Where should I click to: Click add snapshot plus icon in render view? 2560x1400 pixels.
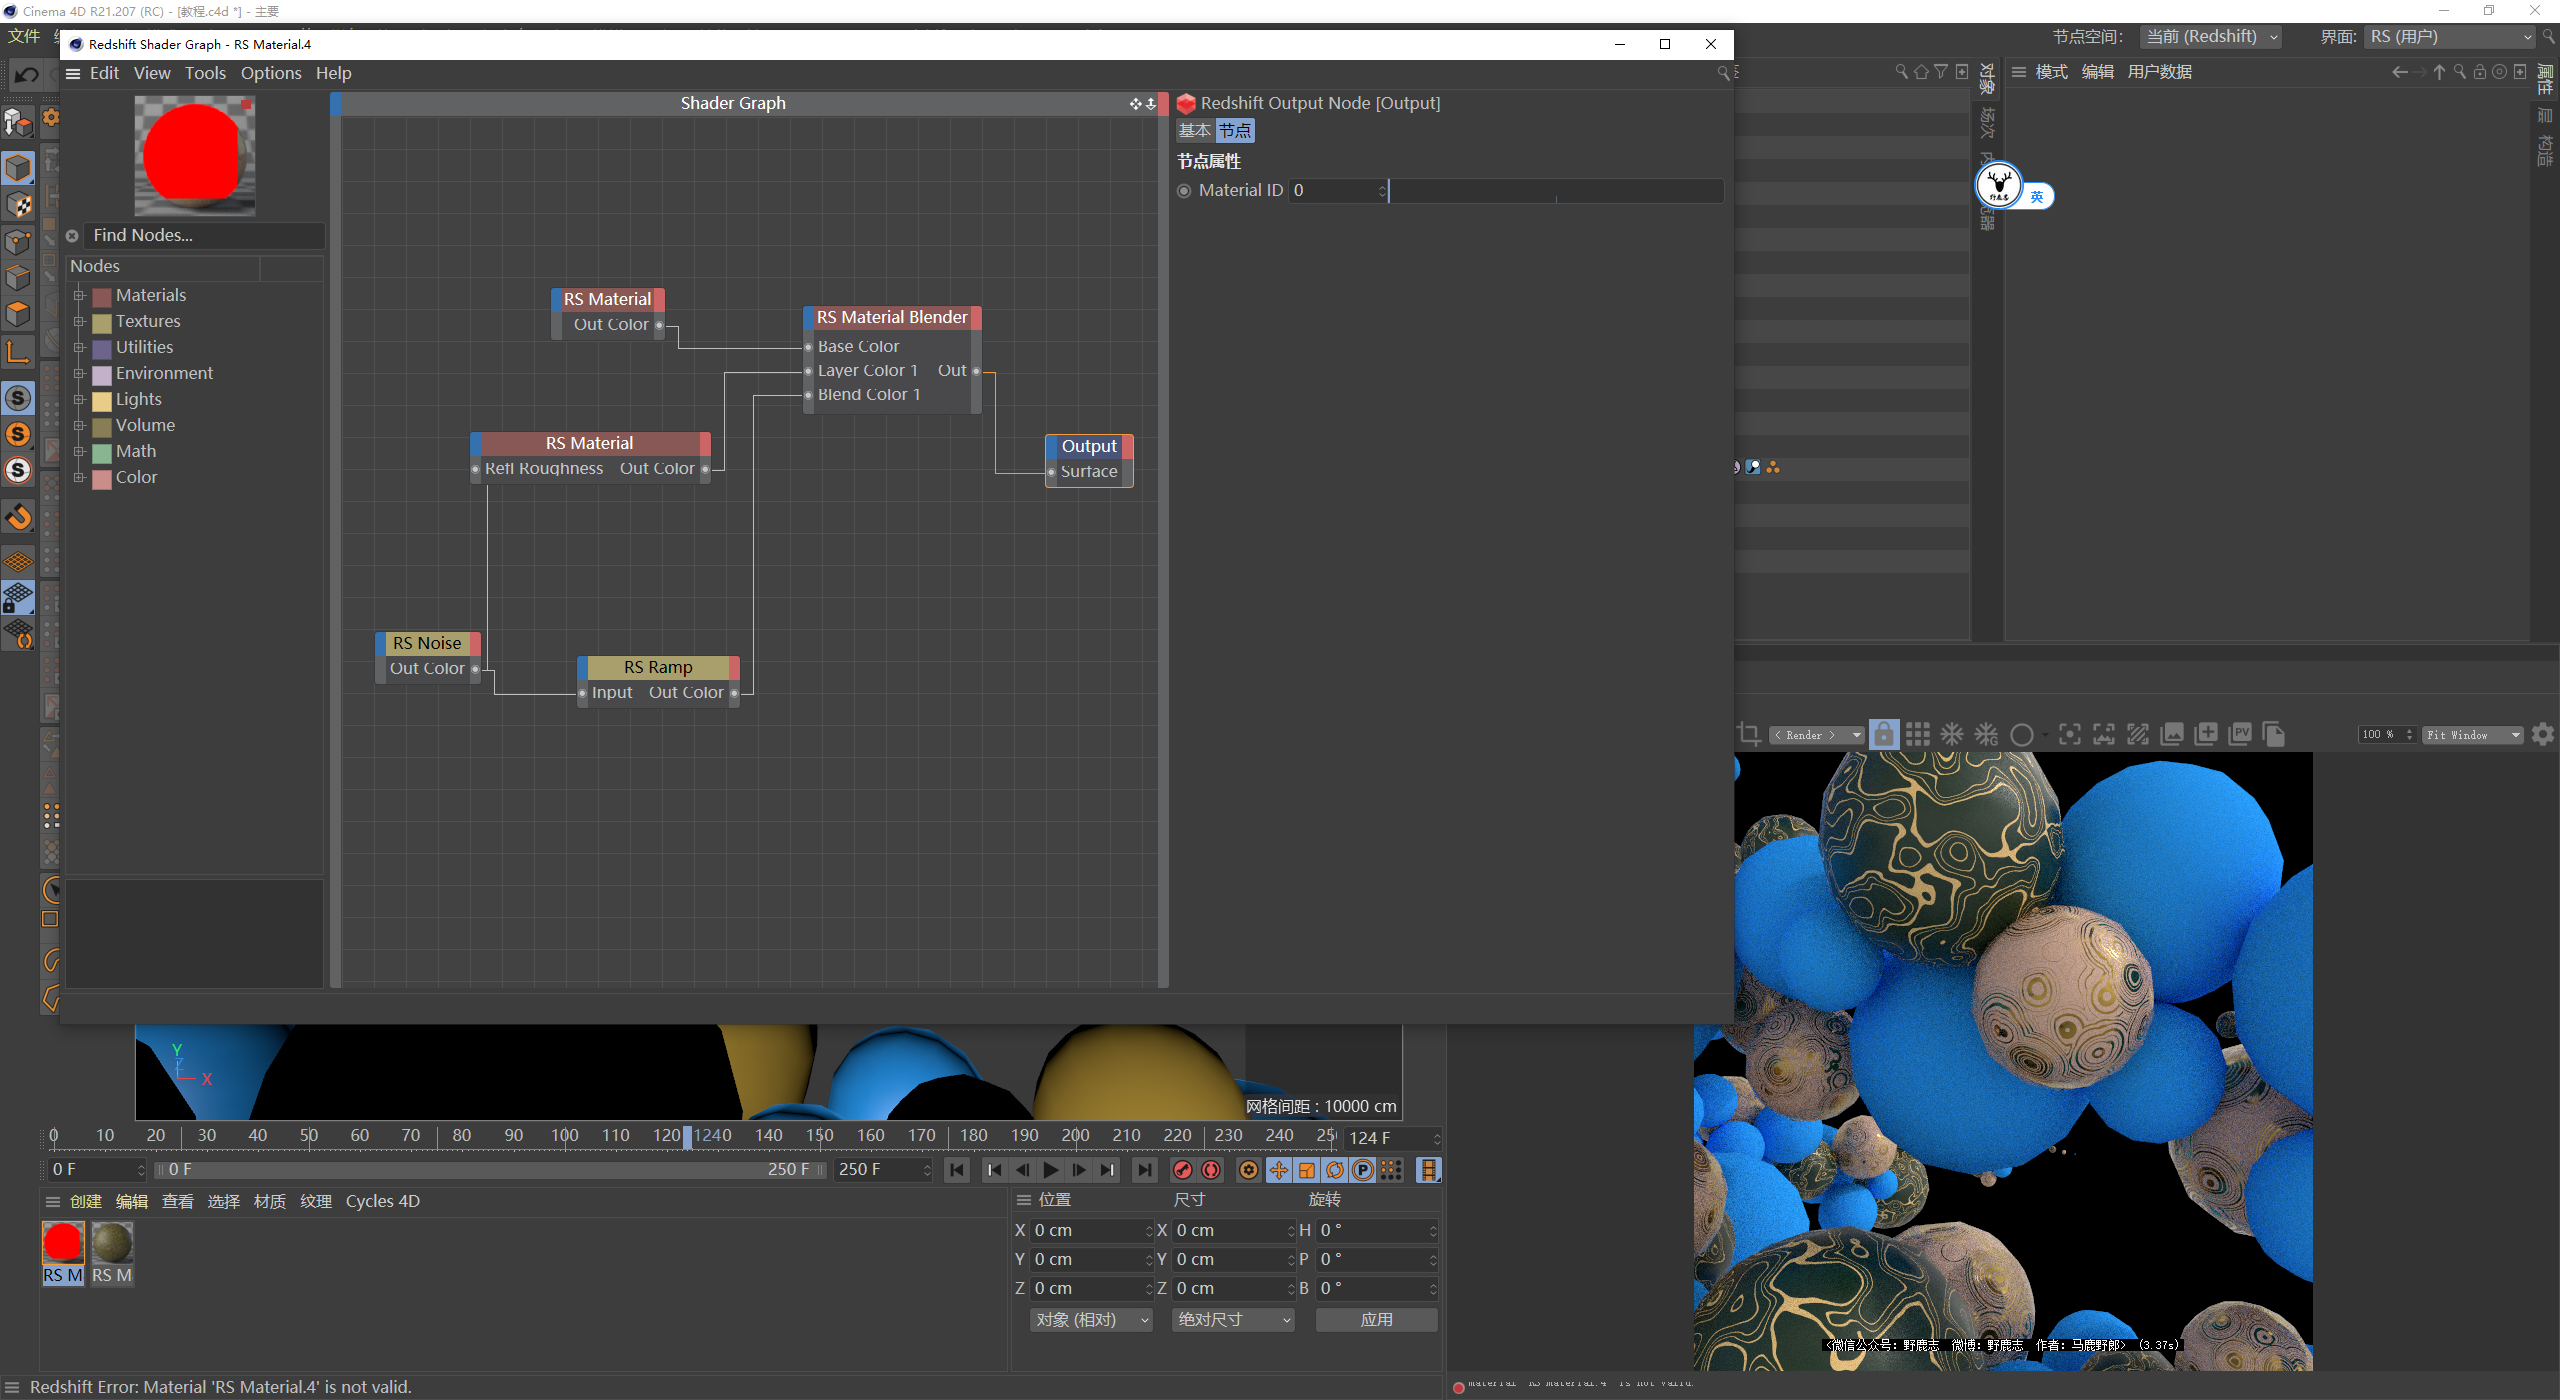(x=2206, y=735)
